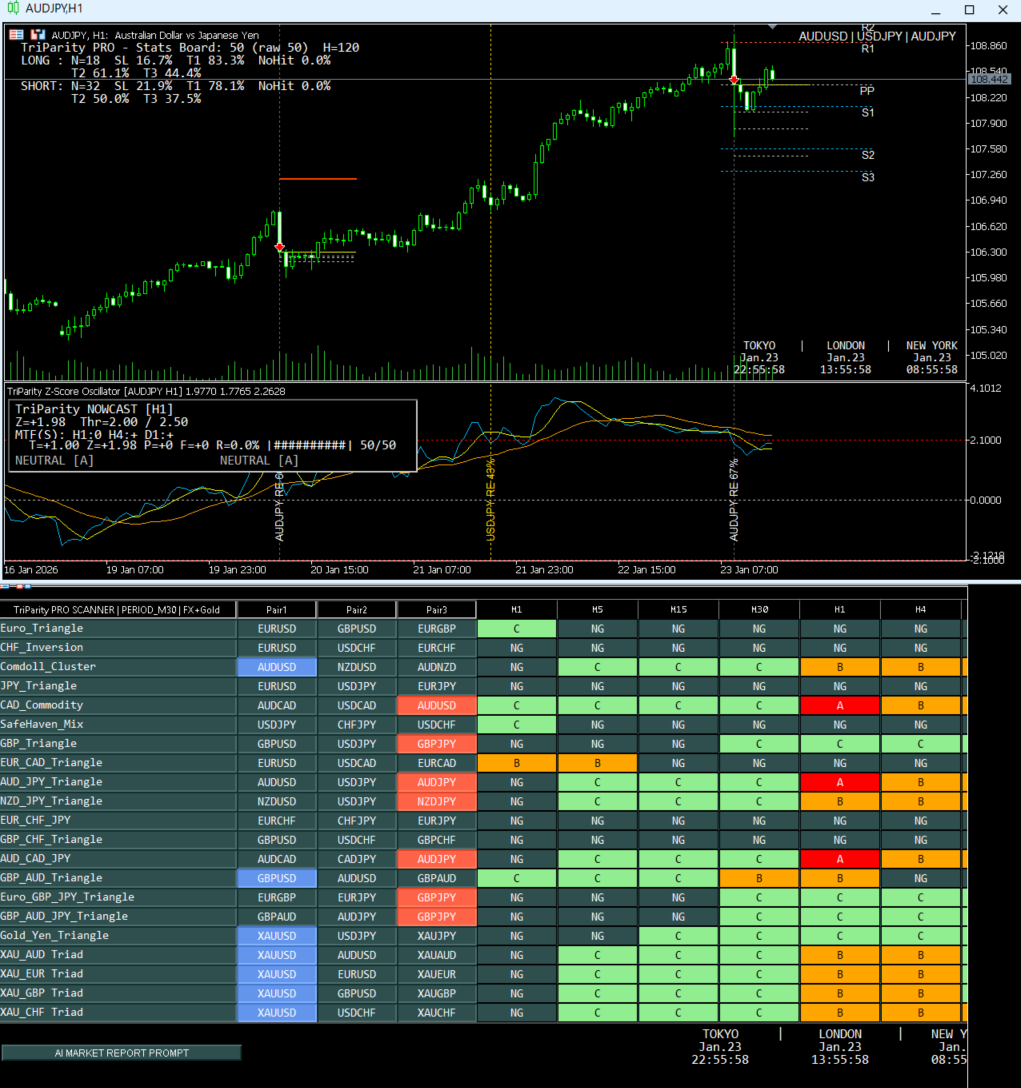Select the Euro_Triangle row label
The height and width of the screenshot is (1088, 1021).
[42, 628]
